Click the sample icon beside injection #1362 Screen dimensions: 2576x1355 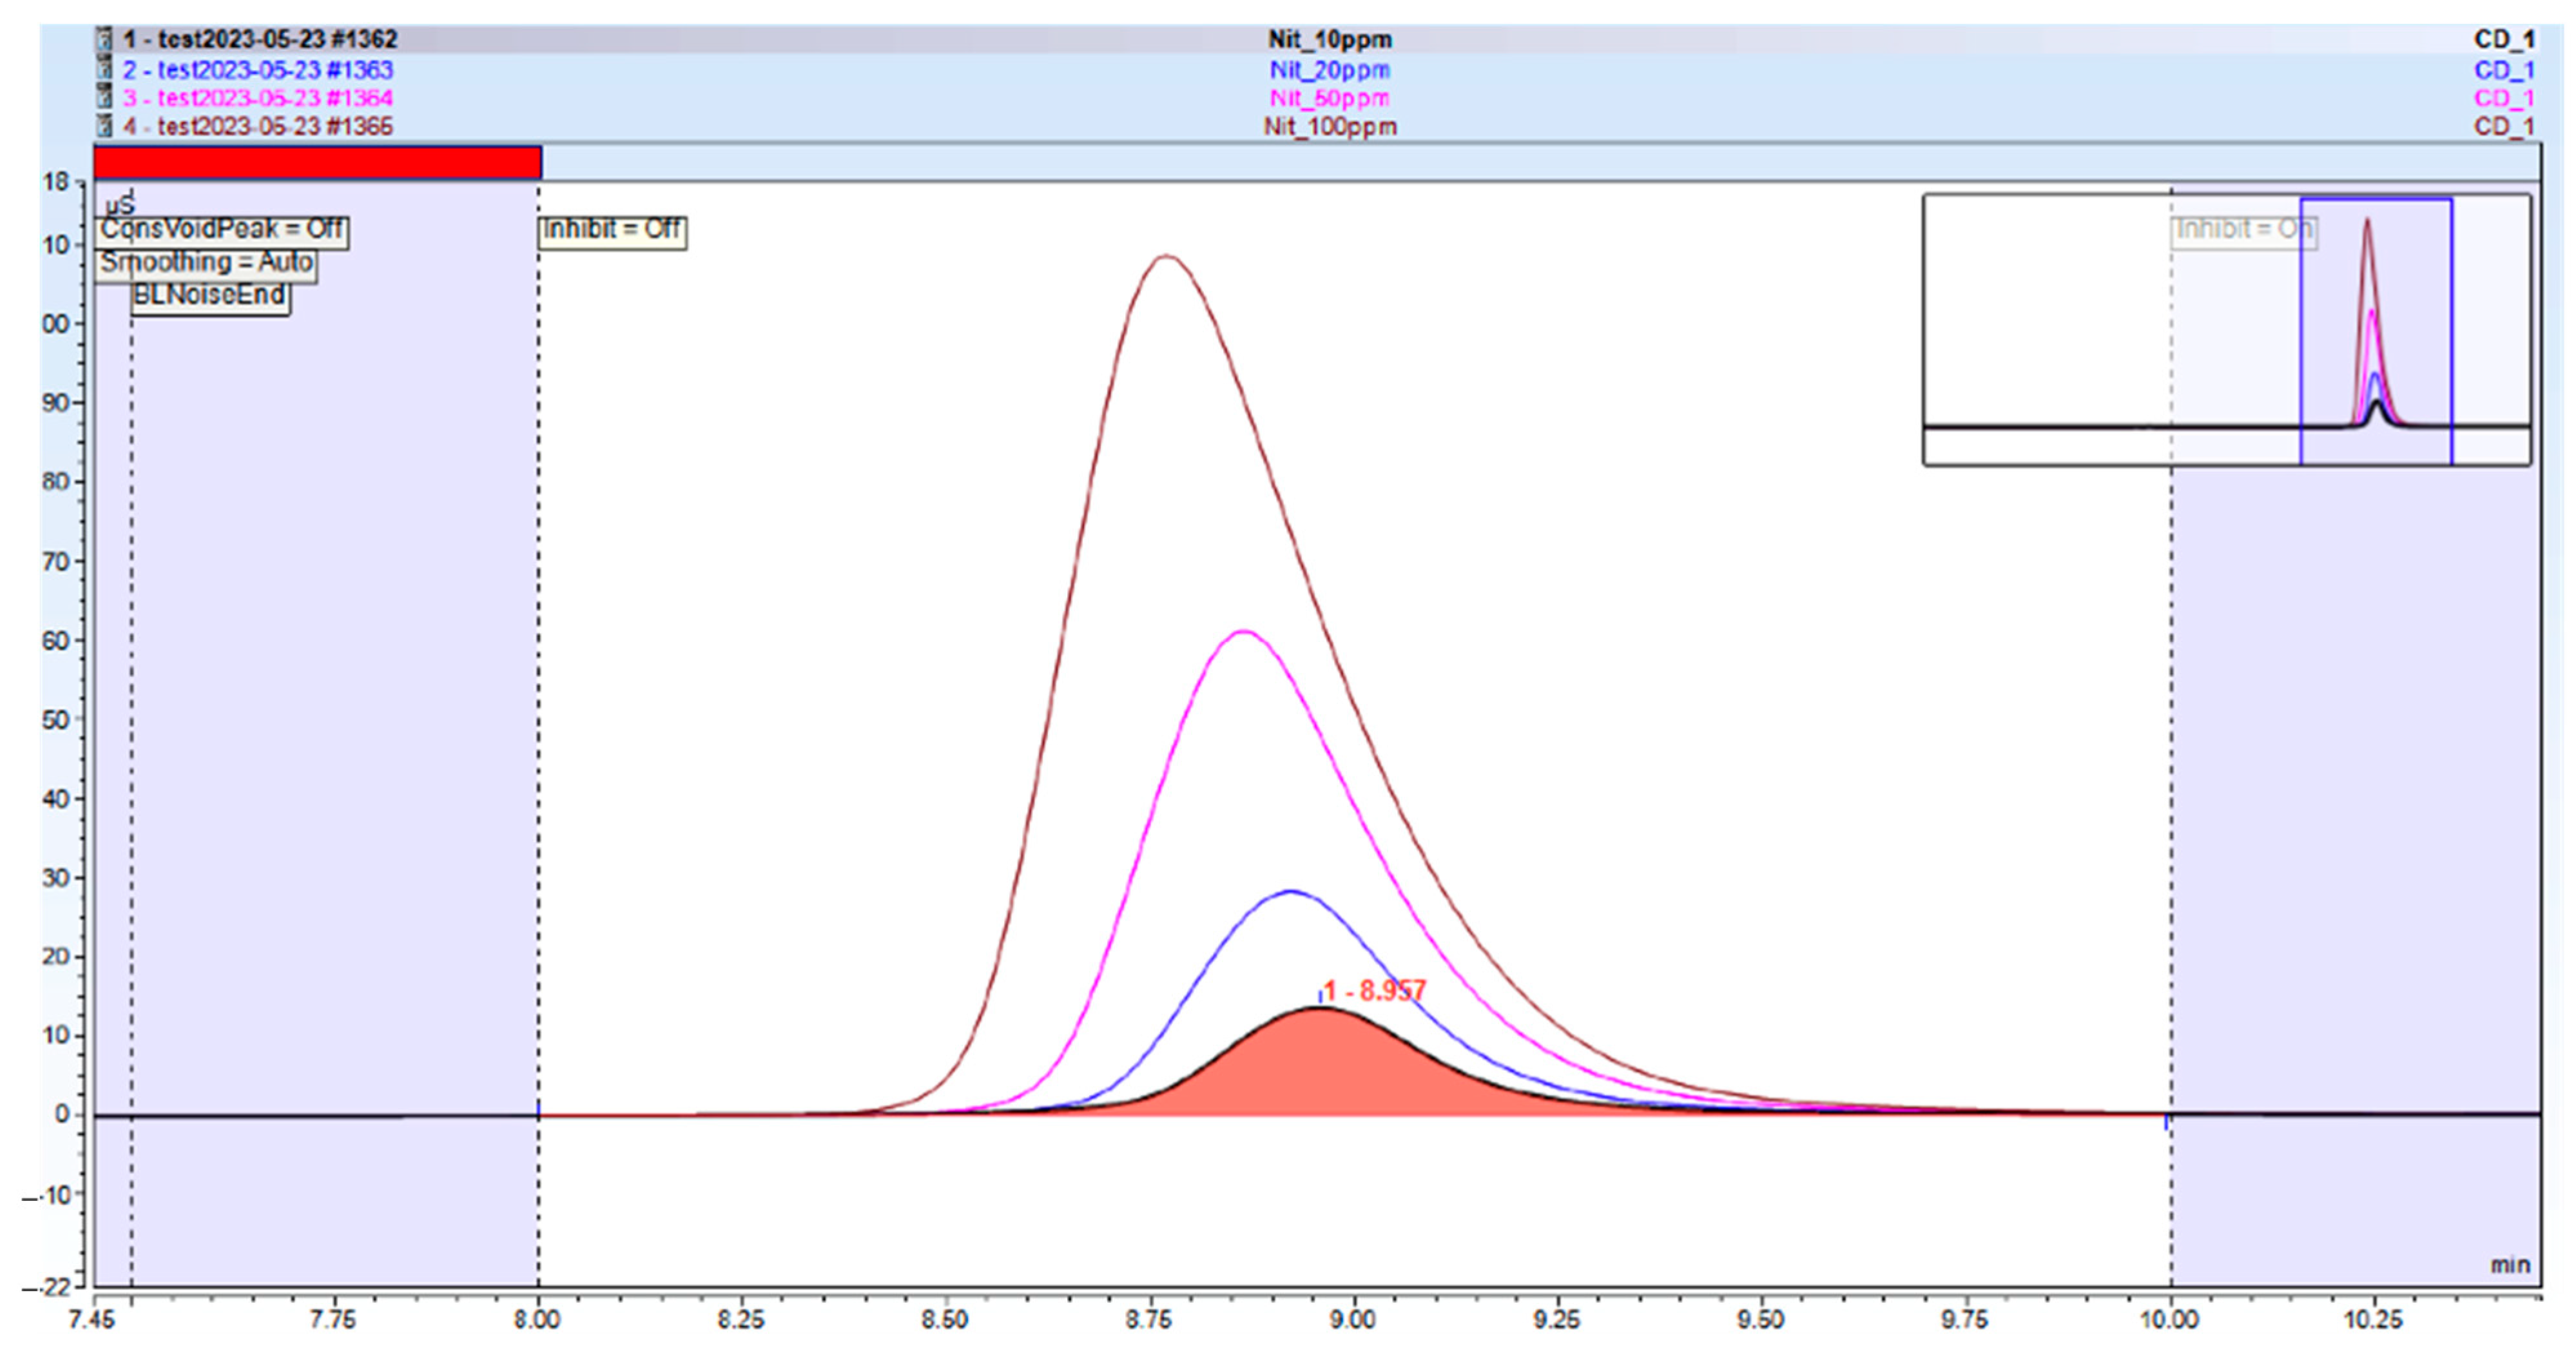pos(103,39)
